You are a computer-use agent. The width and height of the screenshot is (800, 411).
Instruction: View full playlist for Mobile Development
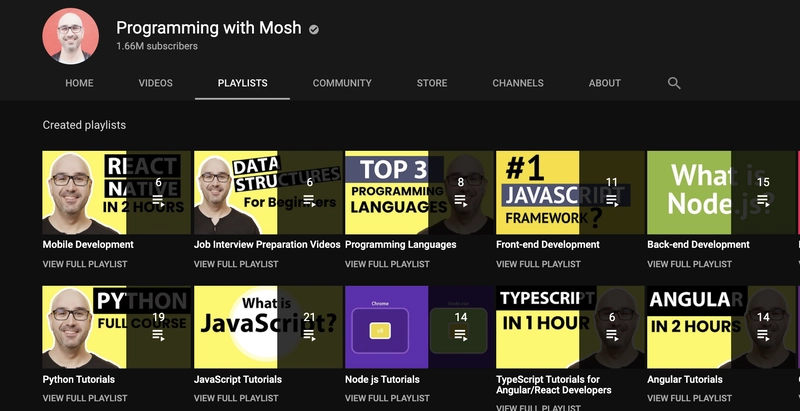click(85, 264)
